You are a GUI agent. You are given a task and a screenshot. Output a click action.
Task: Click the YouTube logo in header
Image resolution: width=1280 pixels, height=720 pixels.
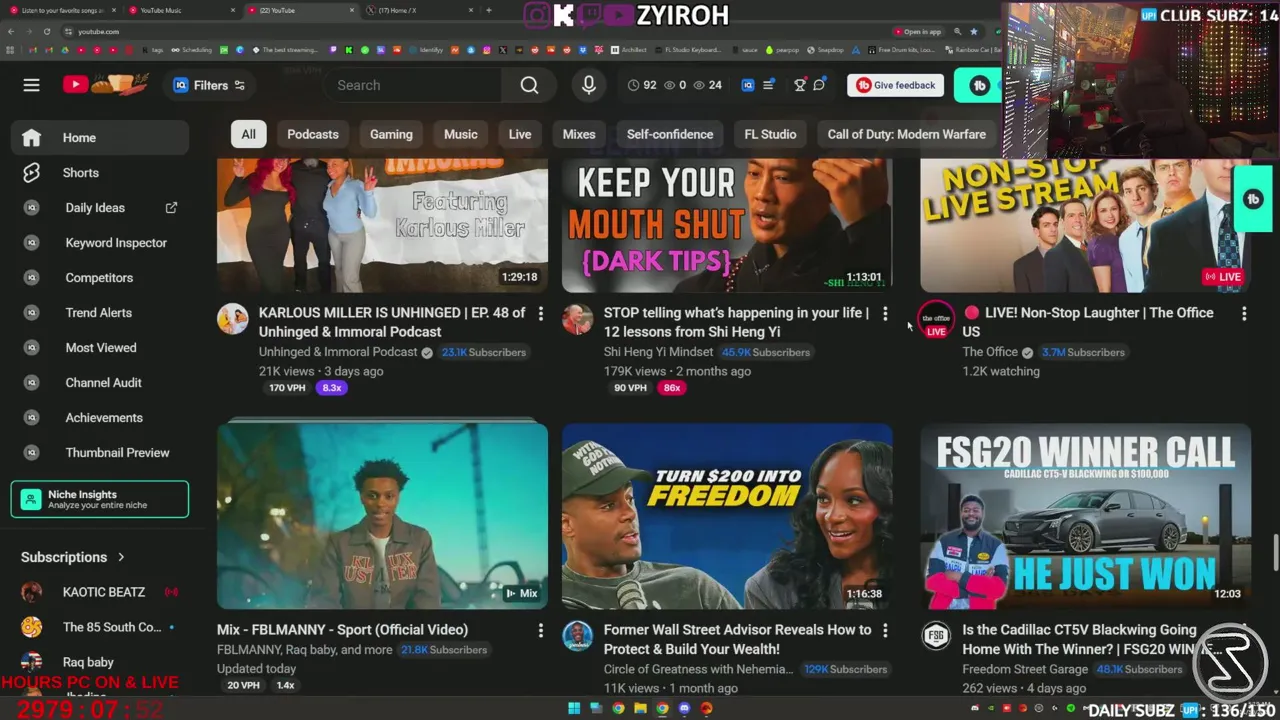[x=105, y=85]
